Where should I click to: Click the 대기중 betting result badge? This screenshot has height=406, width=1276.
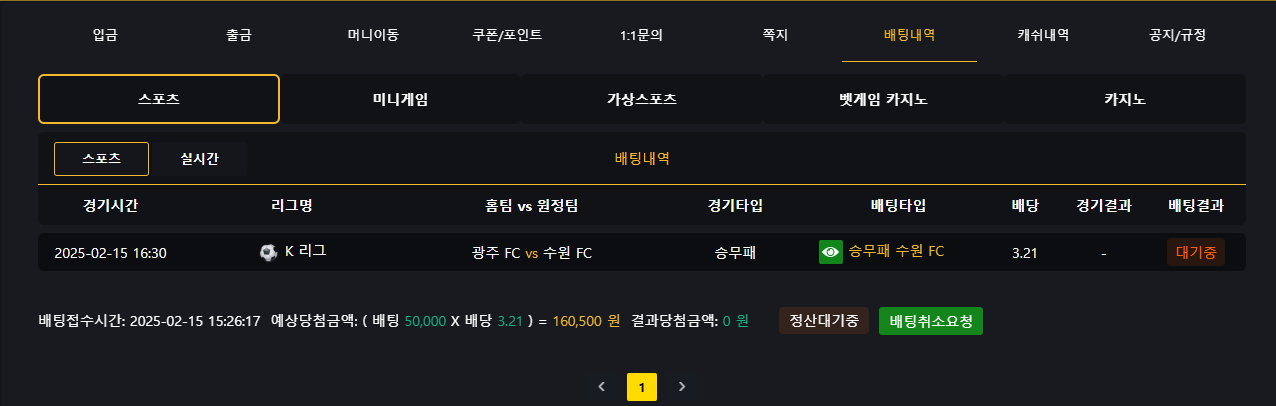[1195, 252]
